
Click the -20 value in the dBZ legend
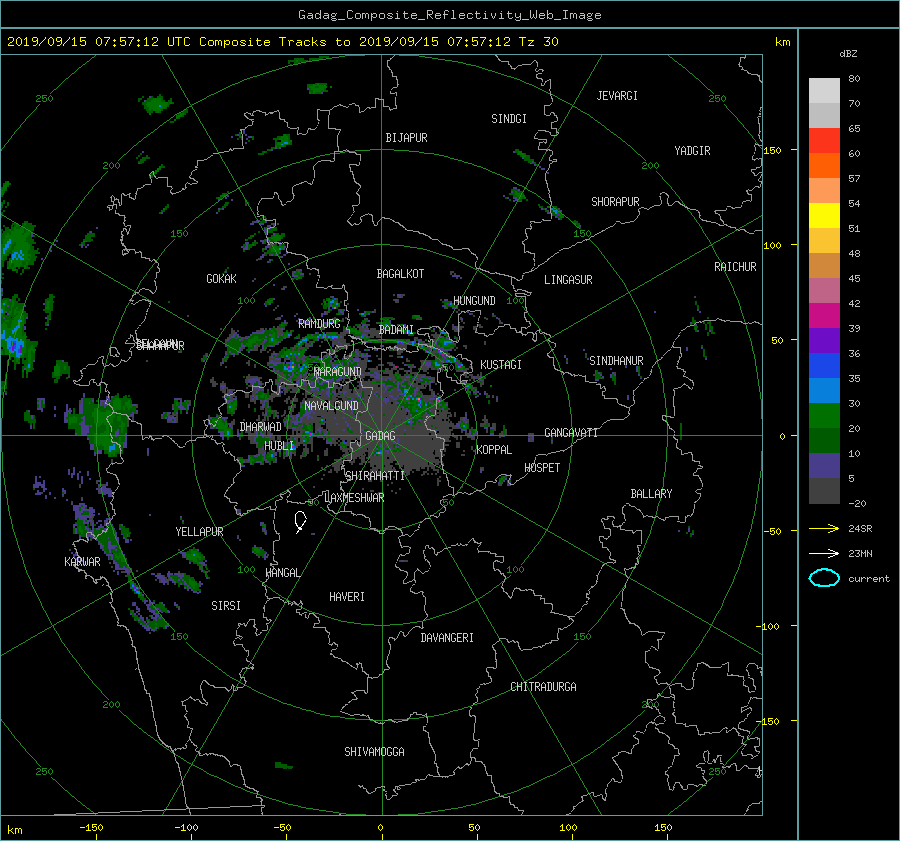coord(857,503)
